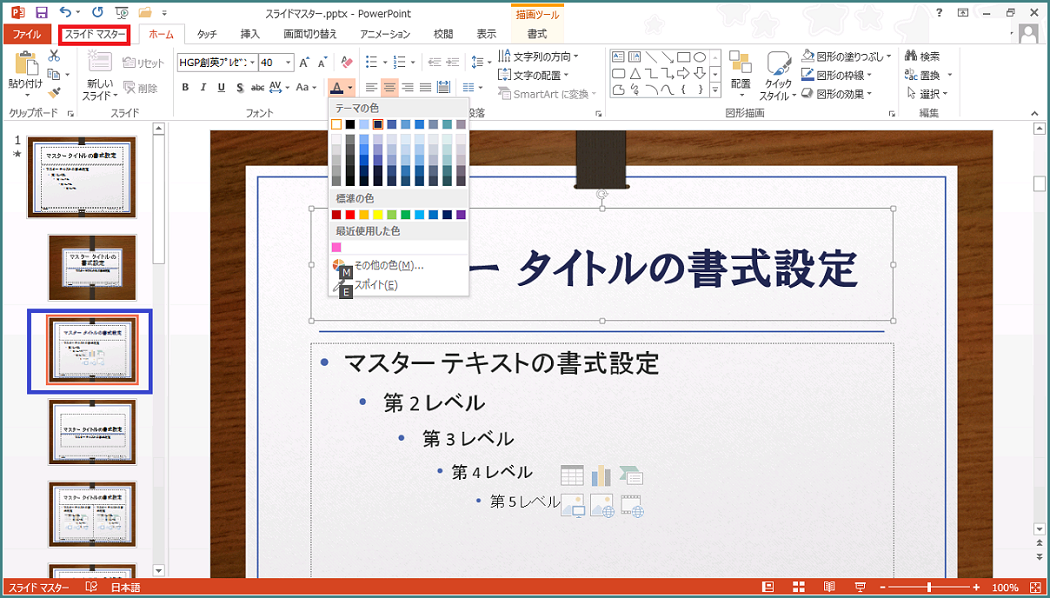Decrease font size with the smaller A icon
This screenshot has width=1050, height=598.
tap(322, 63)
